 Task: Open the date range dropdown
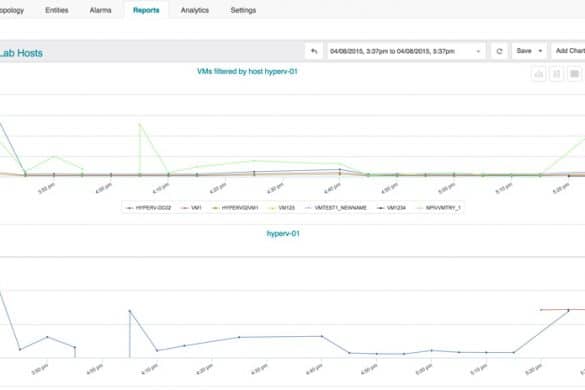(x=406, y=51)
